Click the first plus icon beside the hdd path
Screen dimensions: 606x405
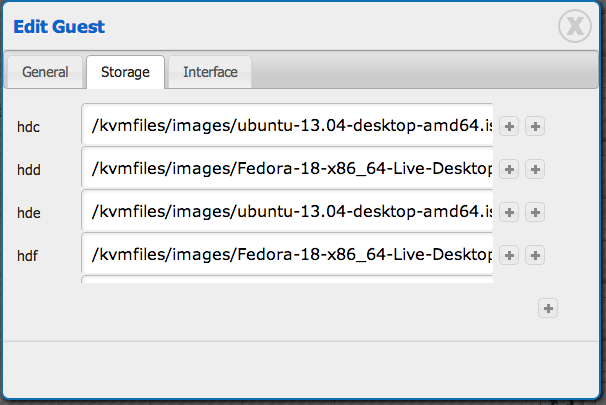coord(510,169)
